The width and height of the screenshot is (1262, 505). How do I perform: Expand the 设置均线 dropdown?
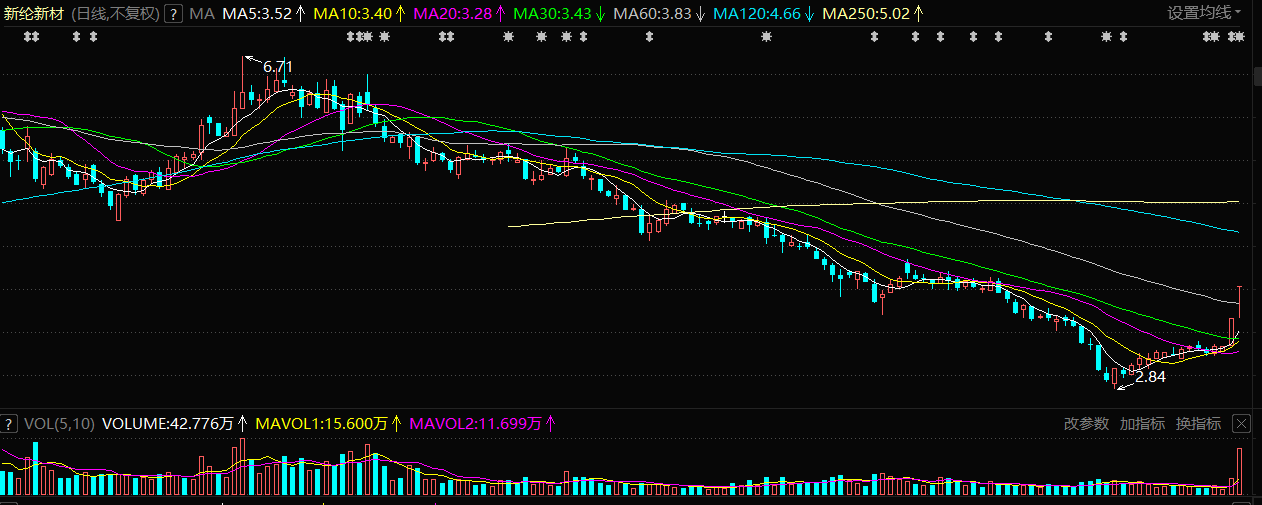pos(1205,13)
